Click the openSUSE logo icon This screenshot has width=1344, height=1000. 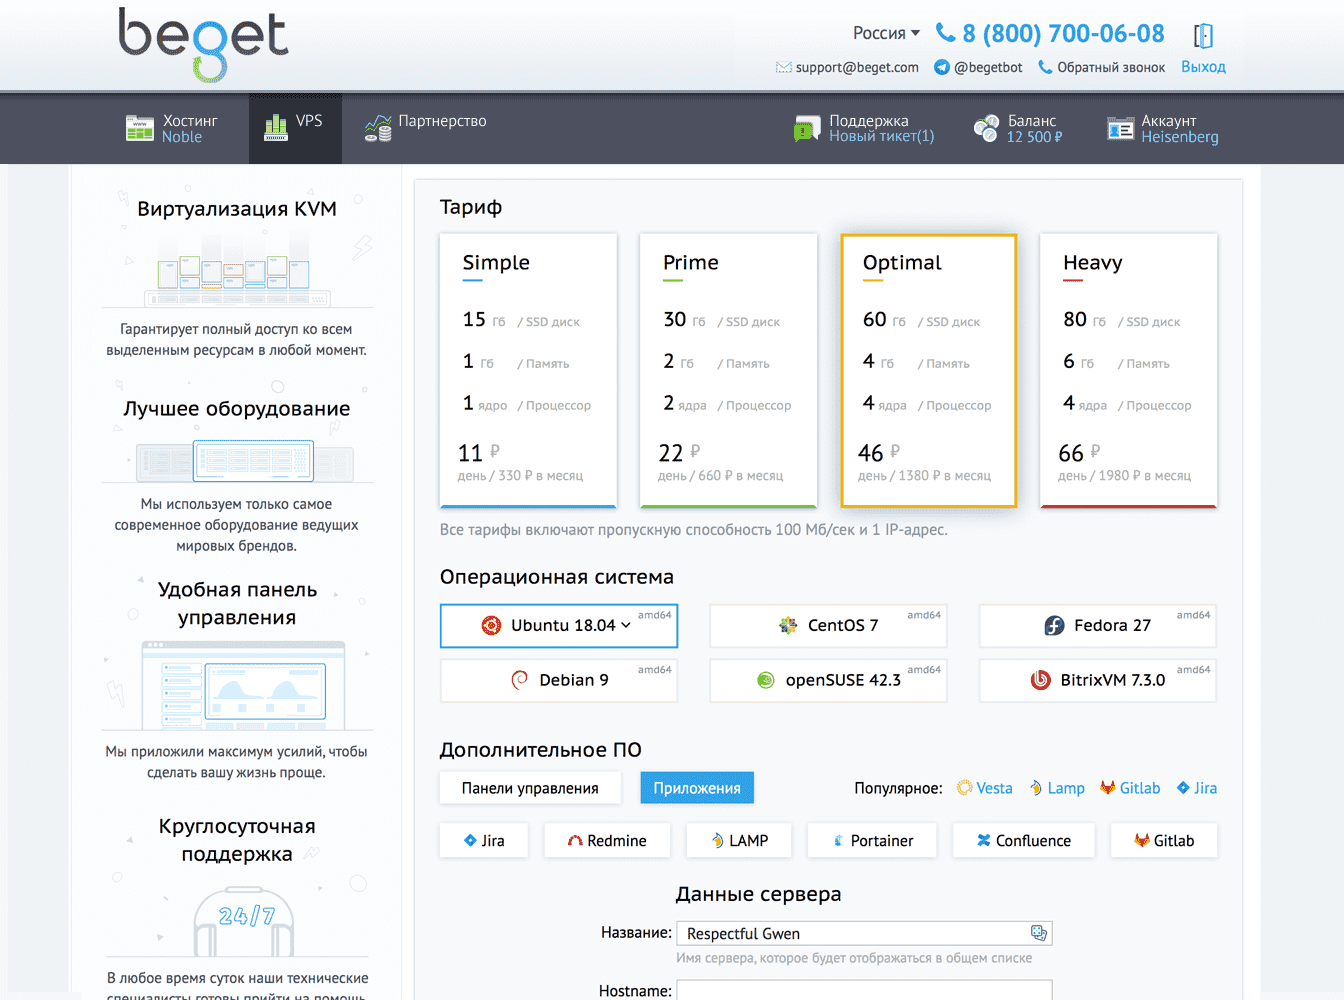[x=766, y=680]
